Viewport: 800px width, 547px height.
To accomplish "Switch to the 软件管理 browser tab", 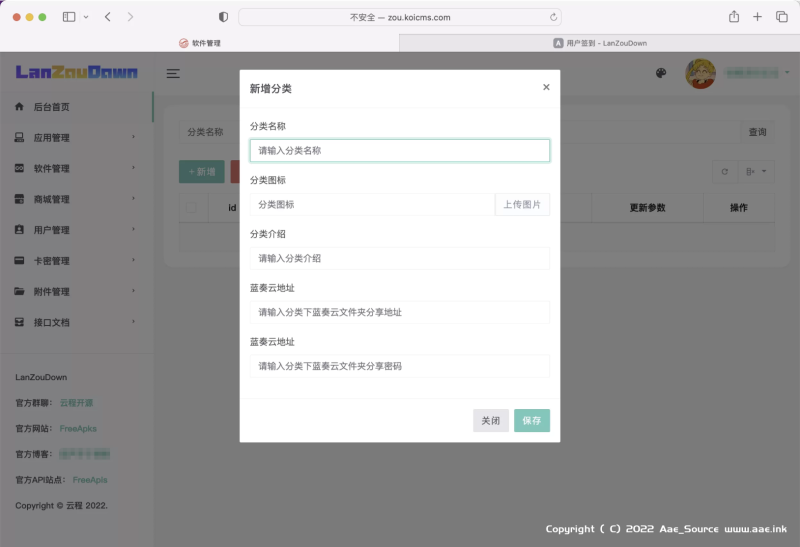I will click(x=199, y=43).
